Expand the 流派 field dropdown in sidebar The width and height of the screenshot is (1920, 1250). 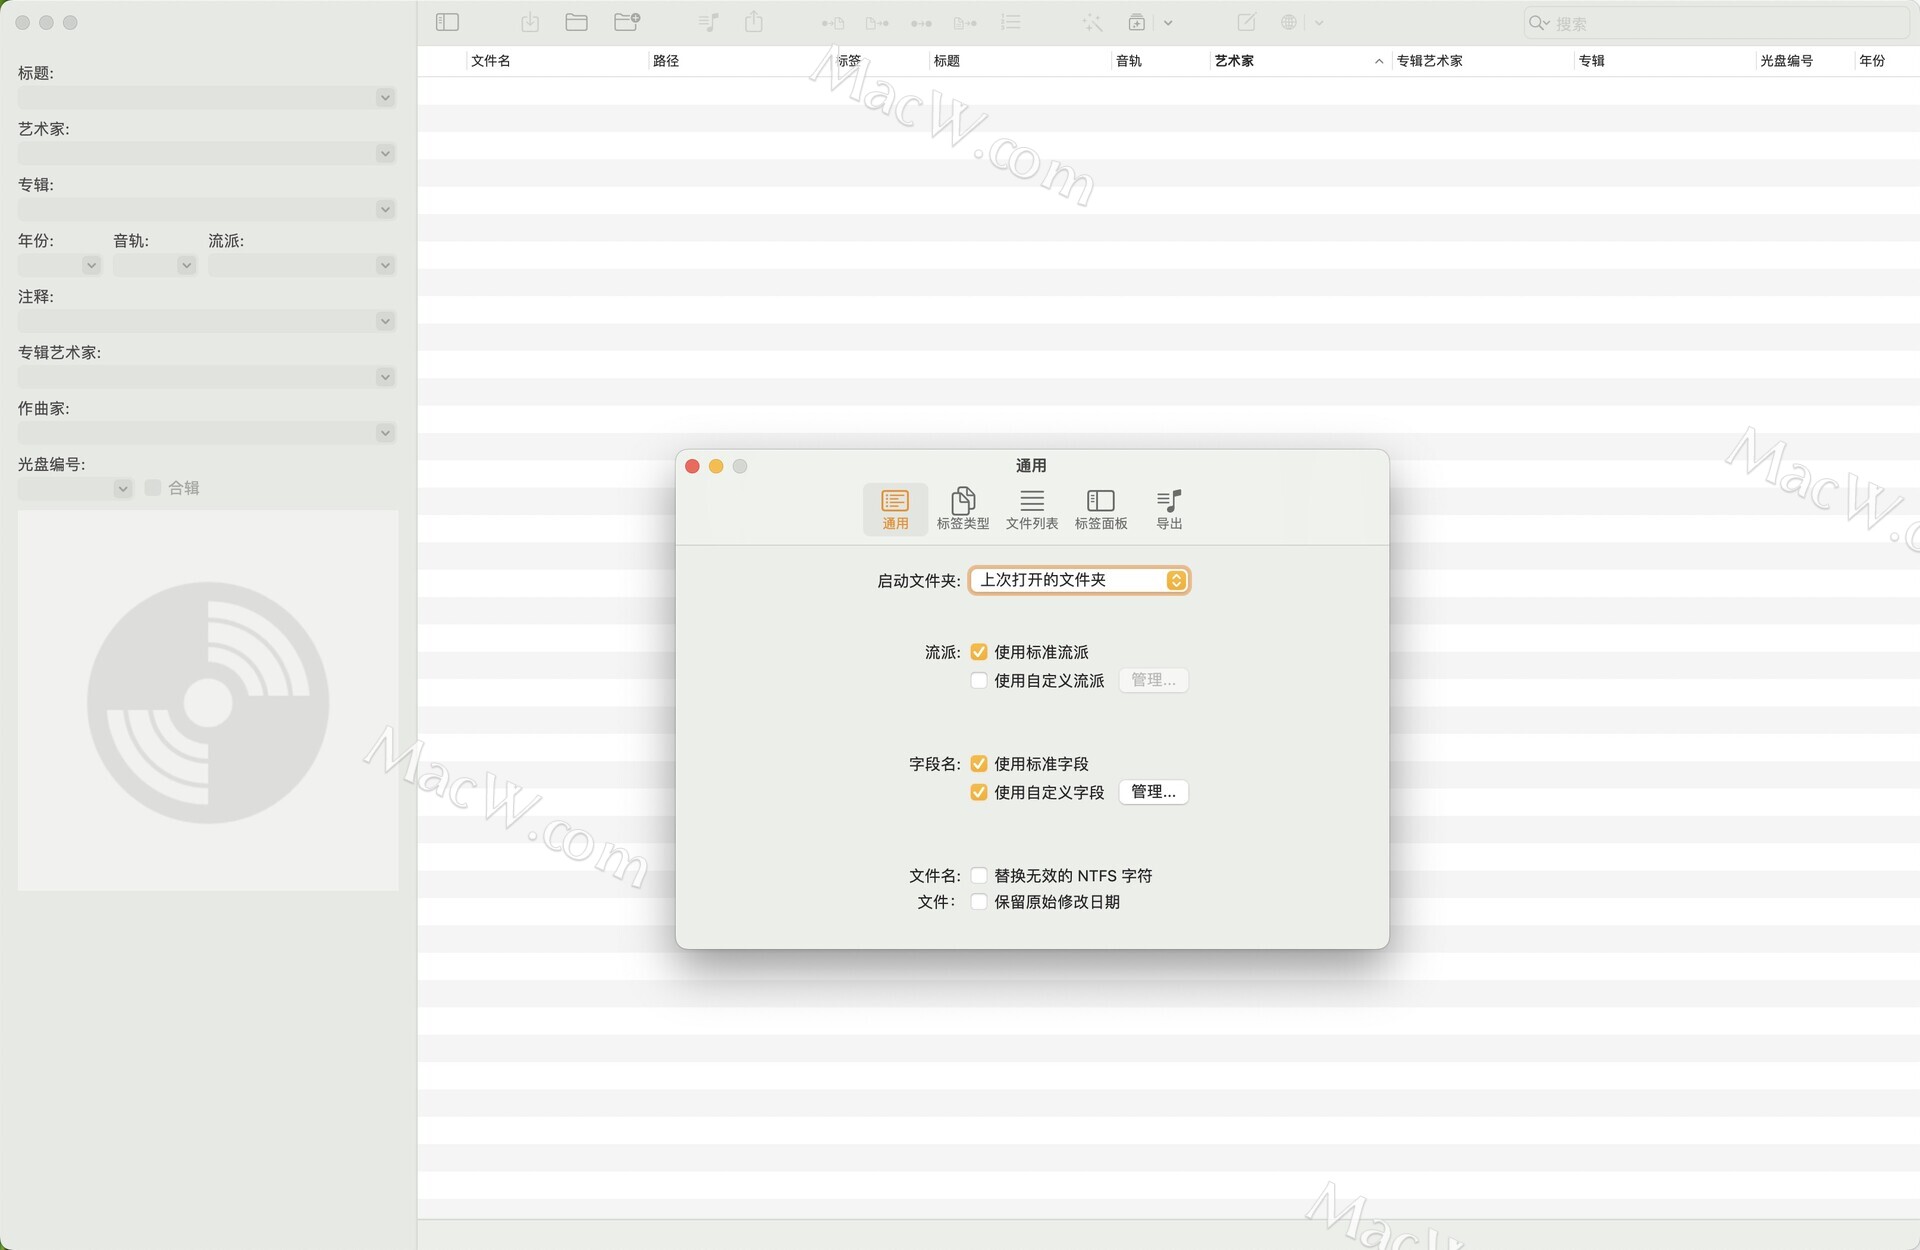(x=385, y=266)
